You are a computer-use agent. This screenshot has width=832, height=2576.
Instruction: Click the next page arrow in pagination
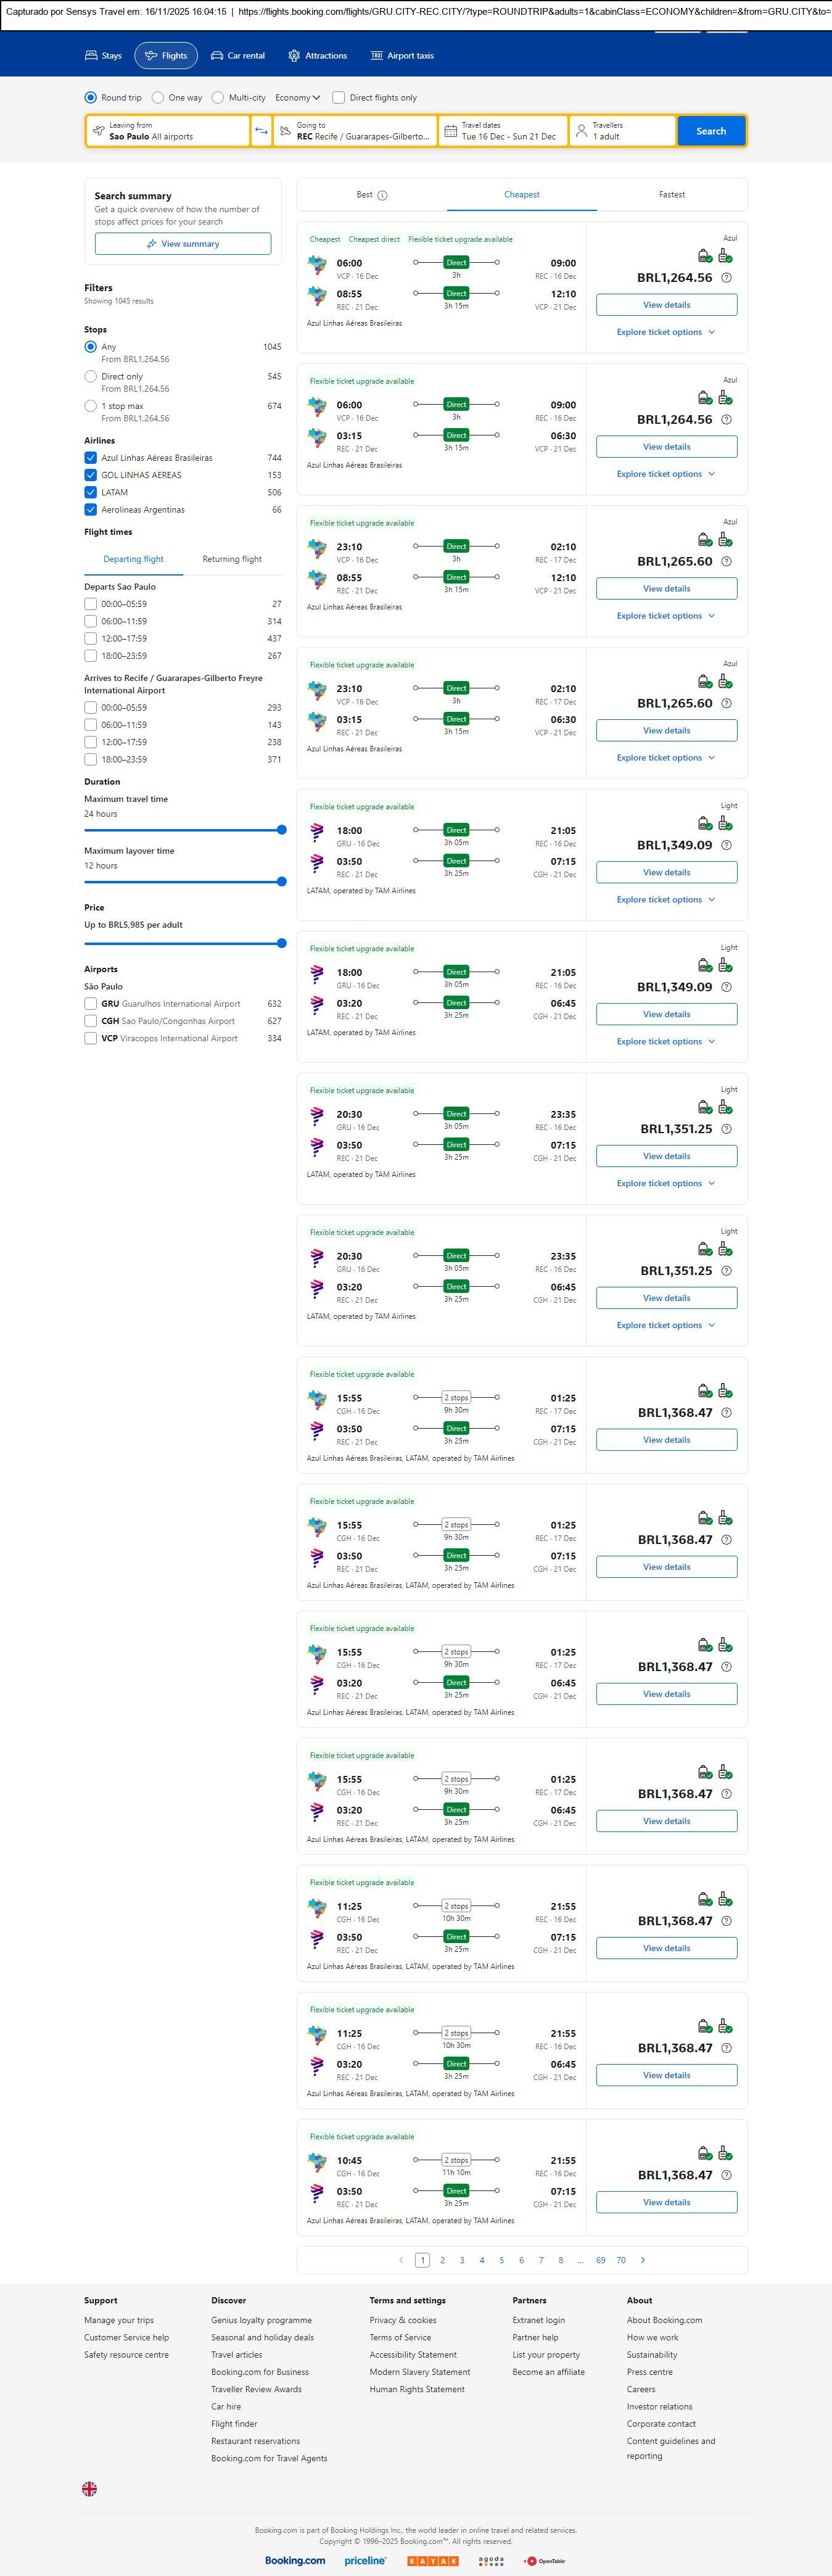click(x=642, y=2260)
